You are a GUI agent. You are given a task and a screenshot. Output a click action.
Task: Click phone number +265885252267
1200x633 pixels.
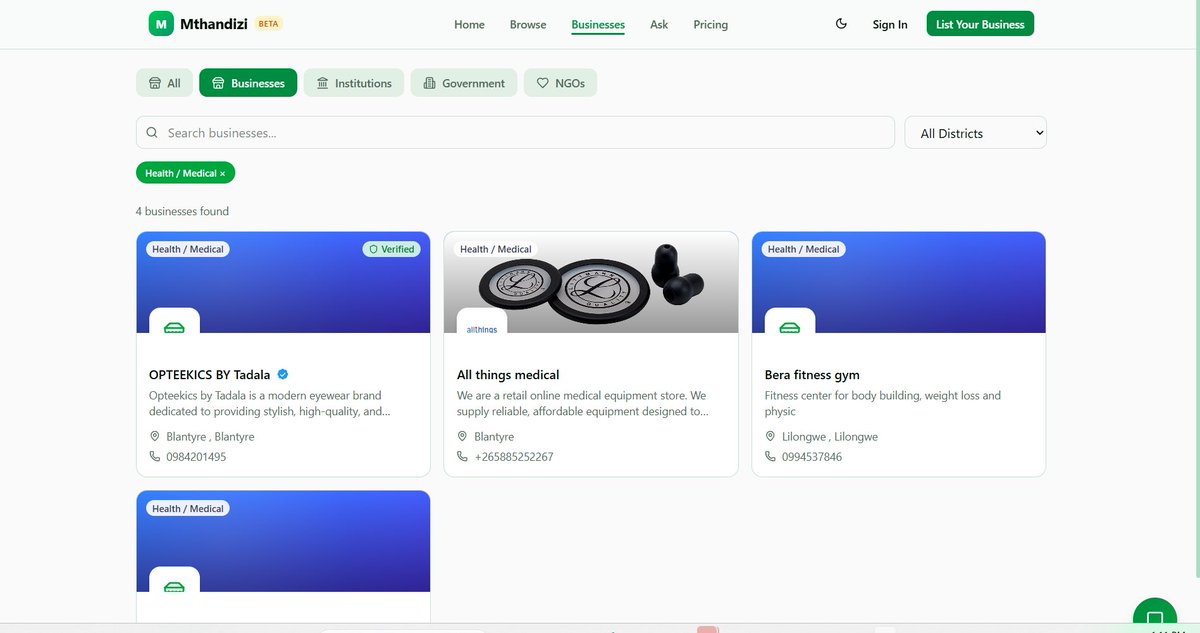[514, 457]
